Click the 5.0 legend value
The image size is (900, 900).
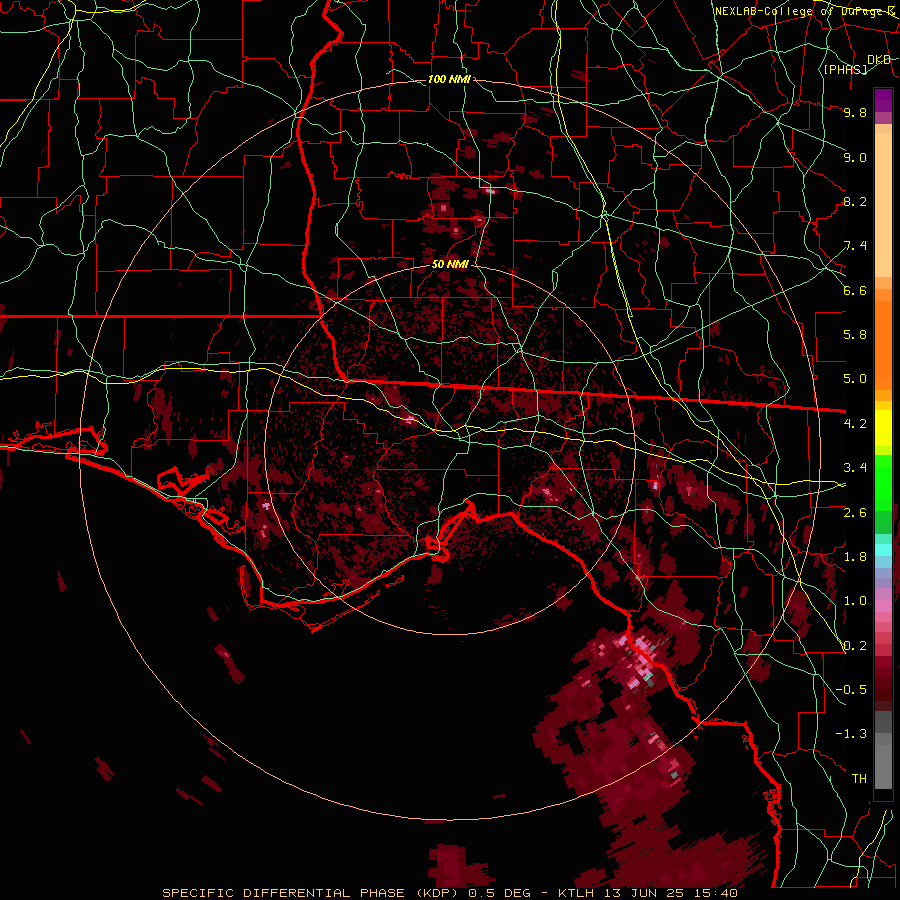(x=855, y=379)
